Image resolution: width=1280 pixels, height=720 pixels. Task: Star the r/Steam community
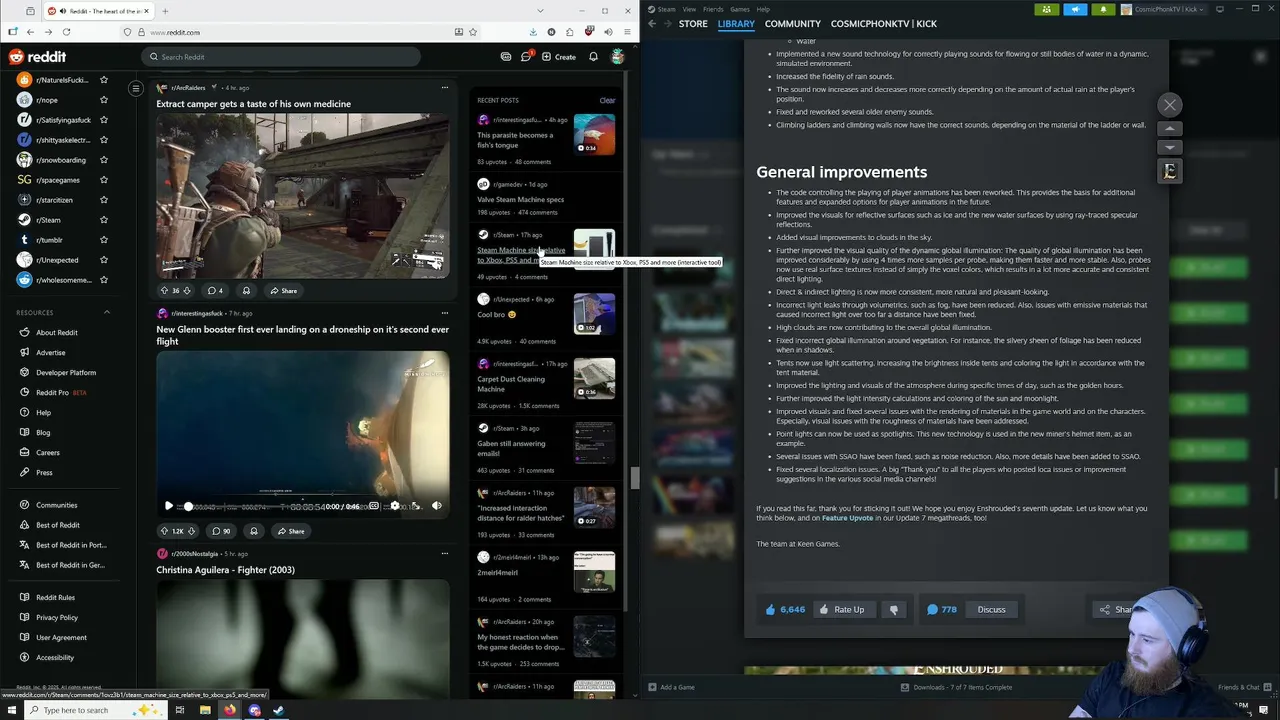point(103,220)
